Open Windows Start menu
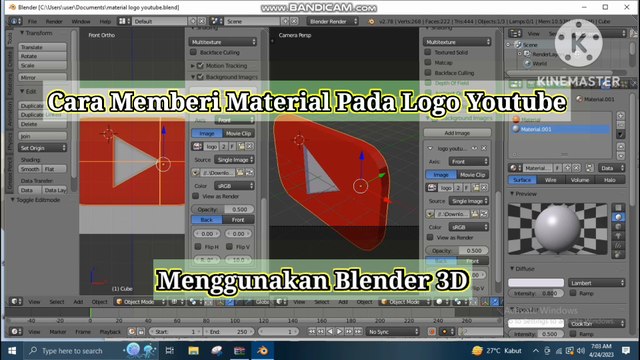This screenshot has width=640, height=360. click(x=12, y=351)
